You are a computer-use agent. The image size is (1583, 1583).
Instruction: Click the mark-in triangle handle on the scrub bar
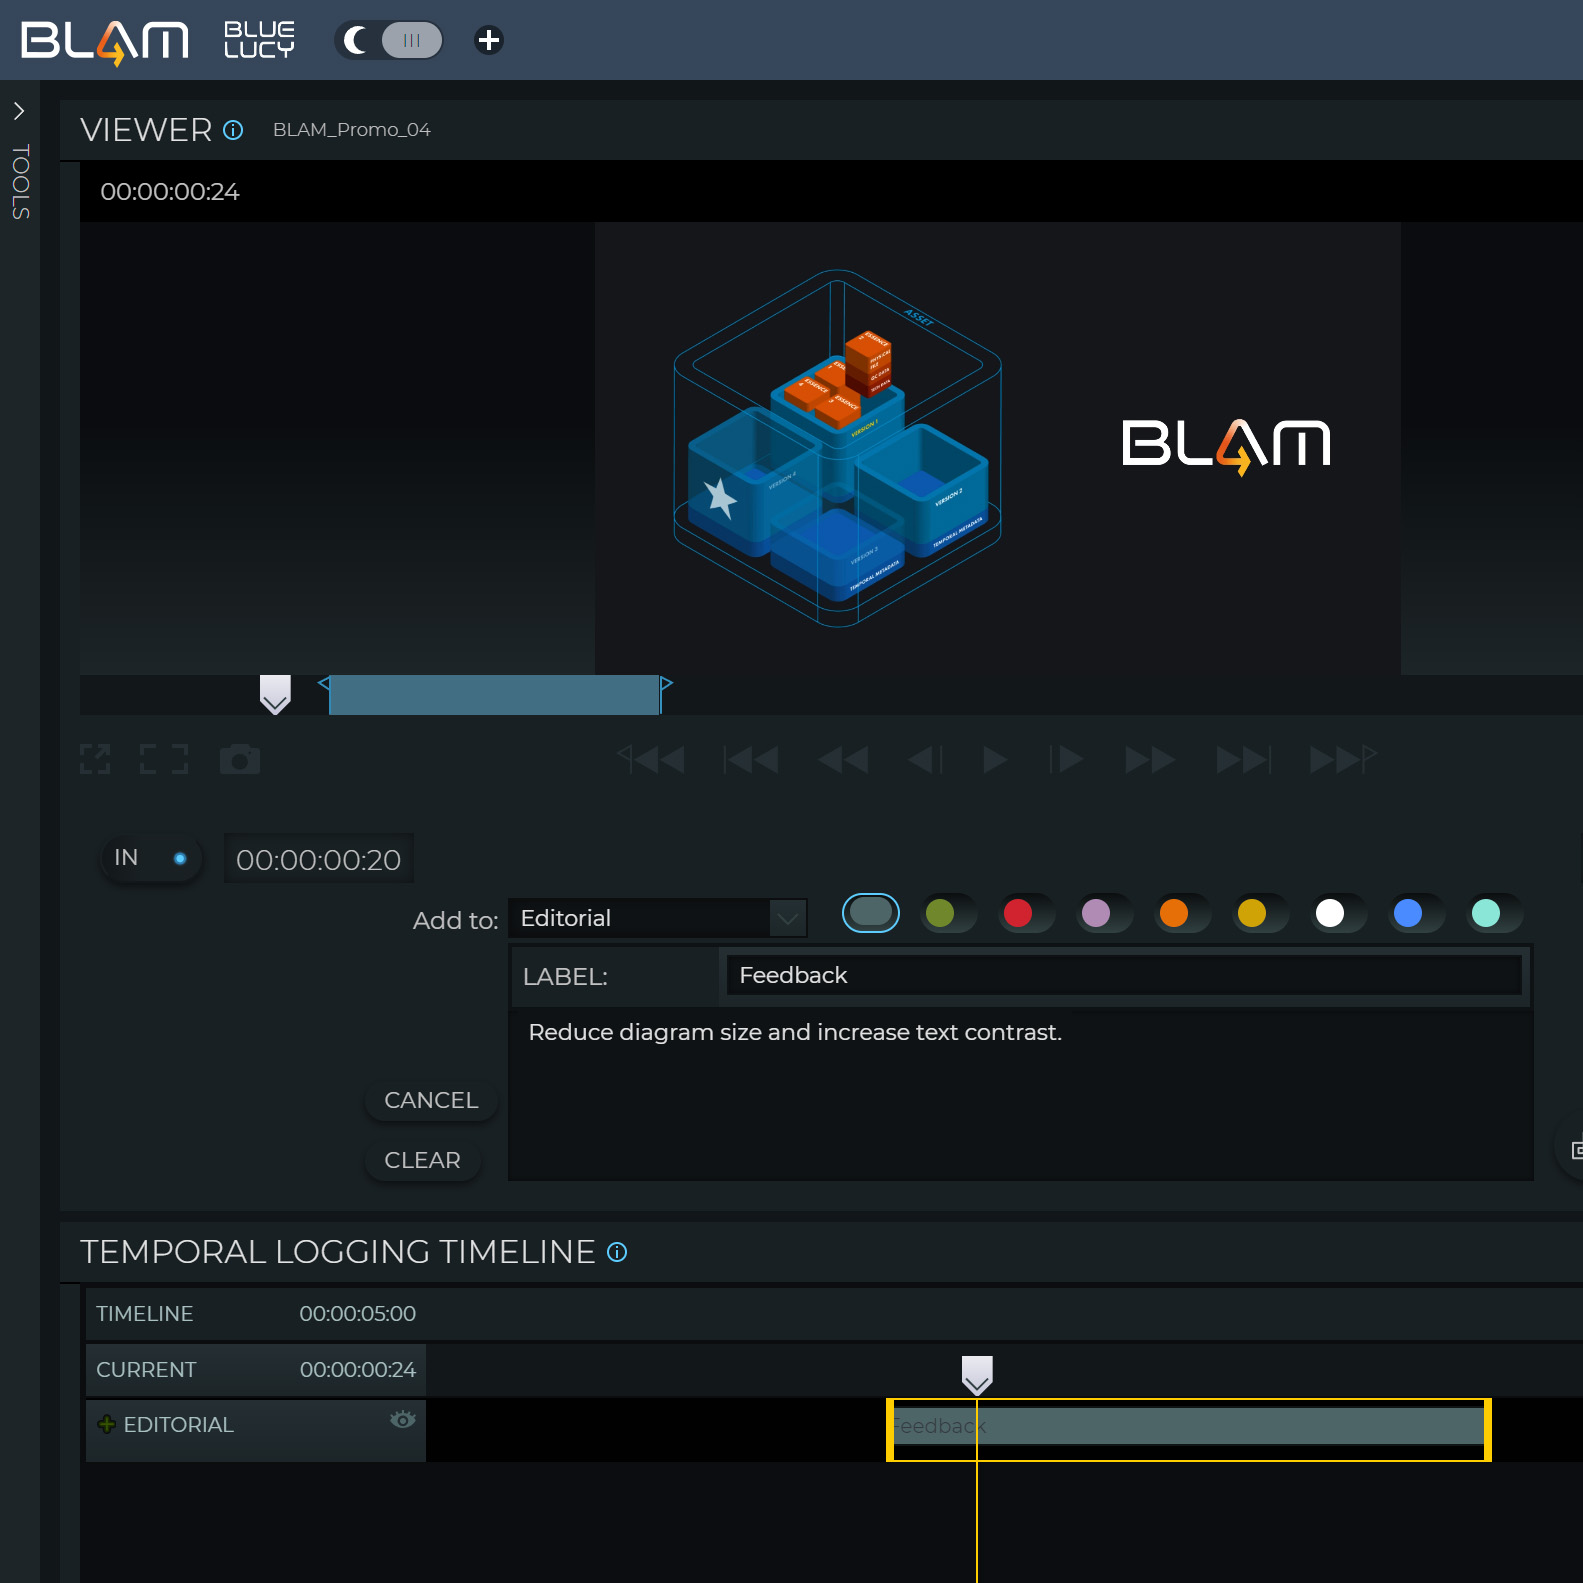[x=324, y=683]
